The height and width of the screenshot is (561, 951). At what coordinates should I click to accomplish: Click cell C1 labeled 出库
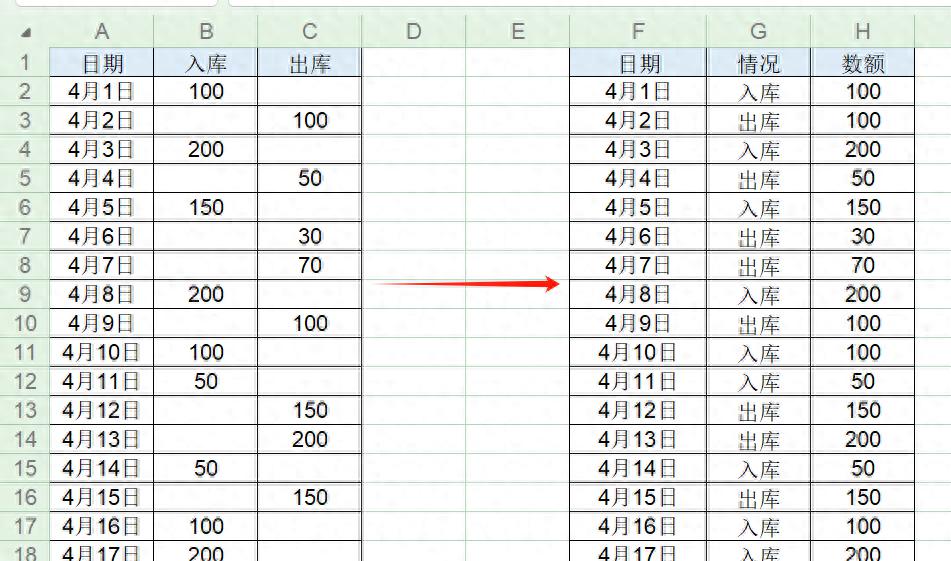click(x=309, y=62)
